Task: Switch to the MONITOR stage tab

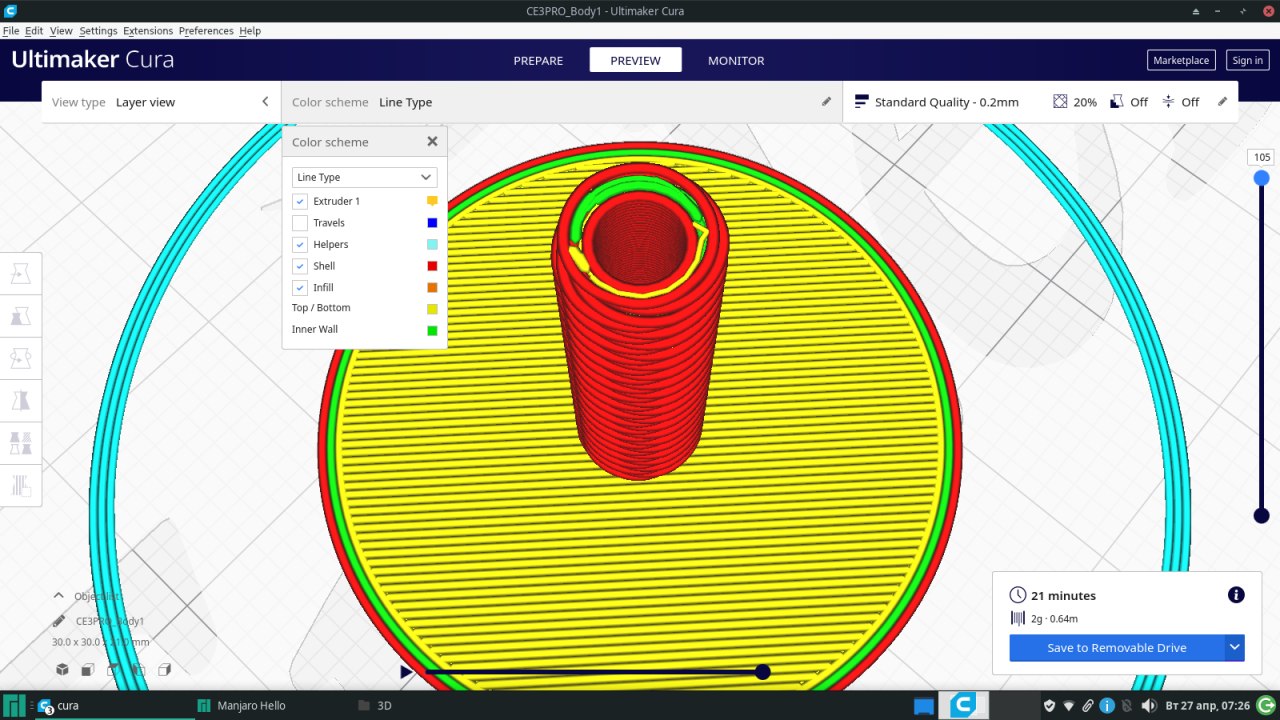Action: click(x=736, y=60)
